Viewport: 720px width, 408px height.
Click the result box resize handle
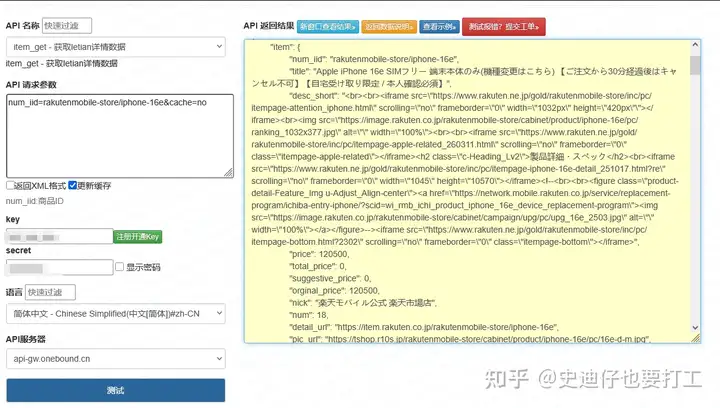click(696, 338)
